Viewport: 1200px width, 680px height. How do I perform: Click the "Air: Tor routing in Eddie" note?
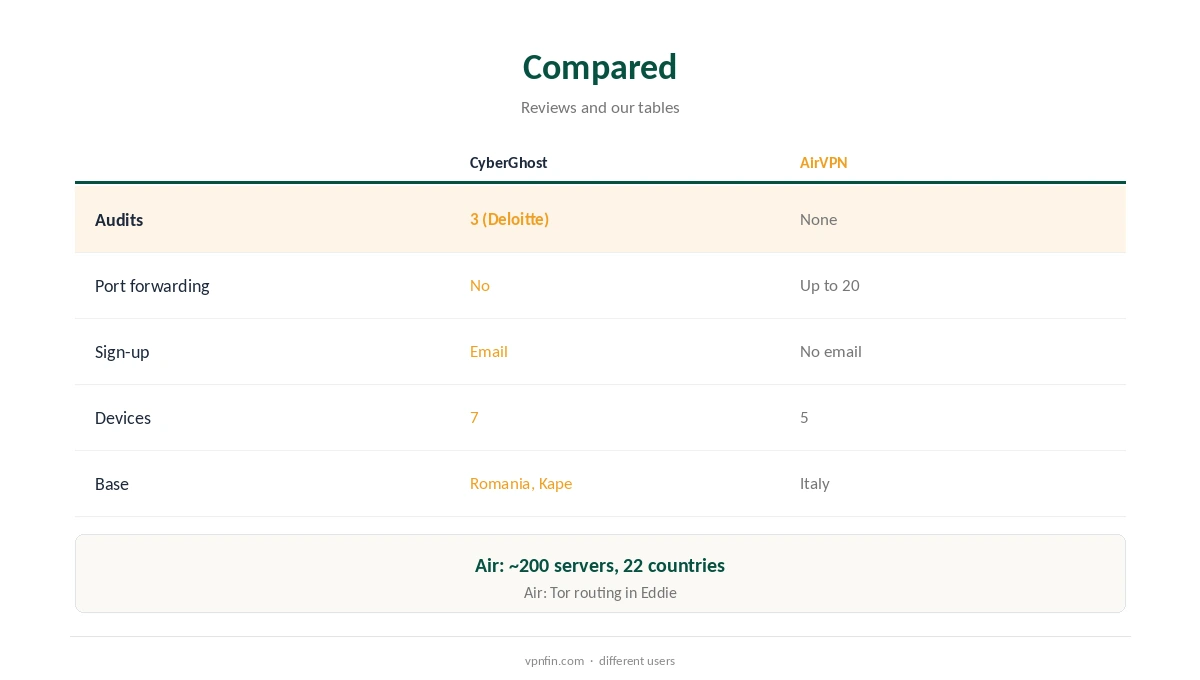[600, 593]
